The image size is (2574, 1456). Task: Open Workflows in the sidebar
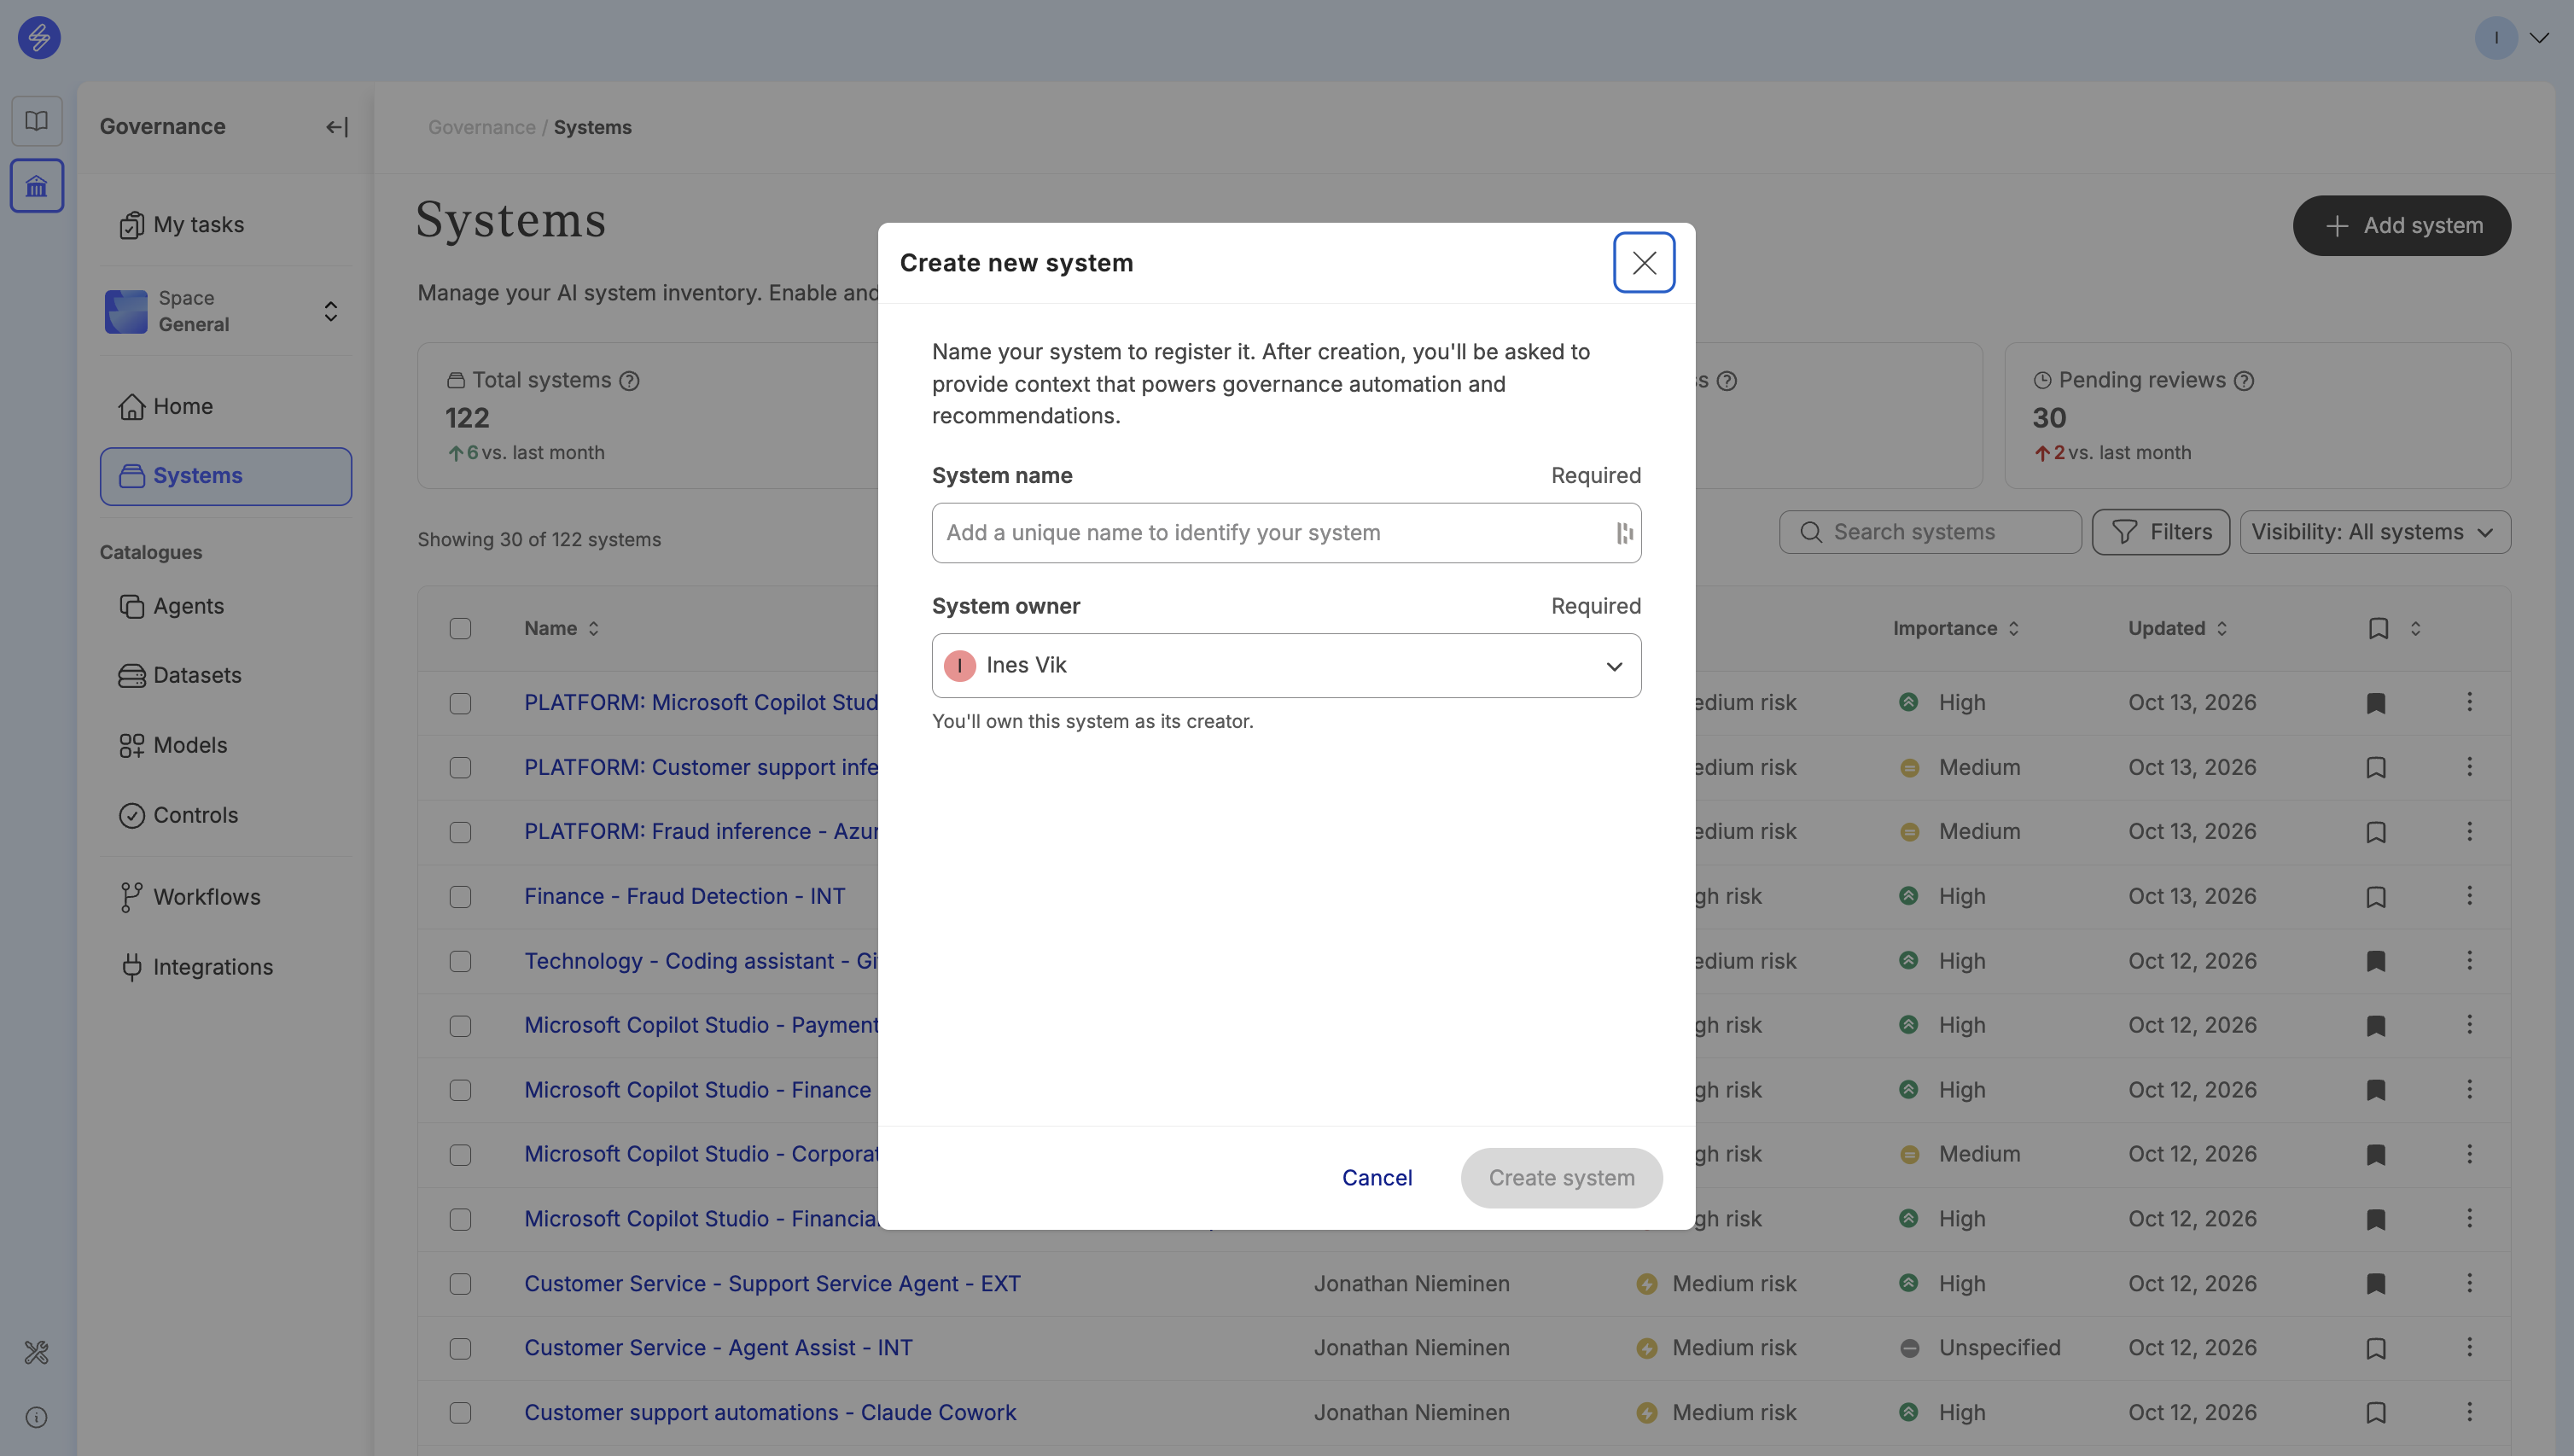226,897
